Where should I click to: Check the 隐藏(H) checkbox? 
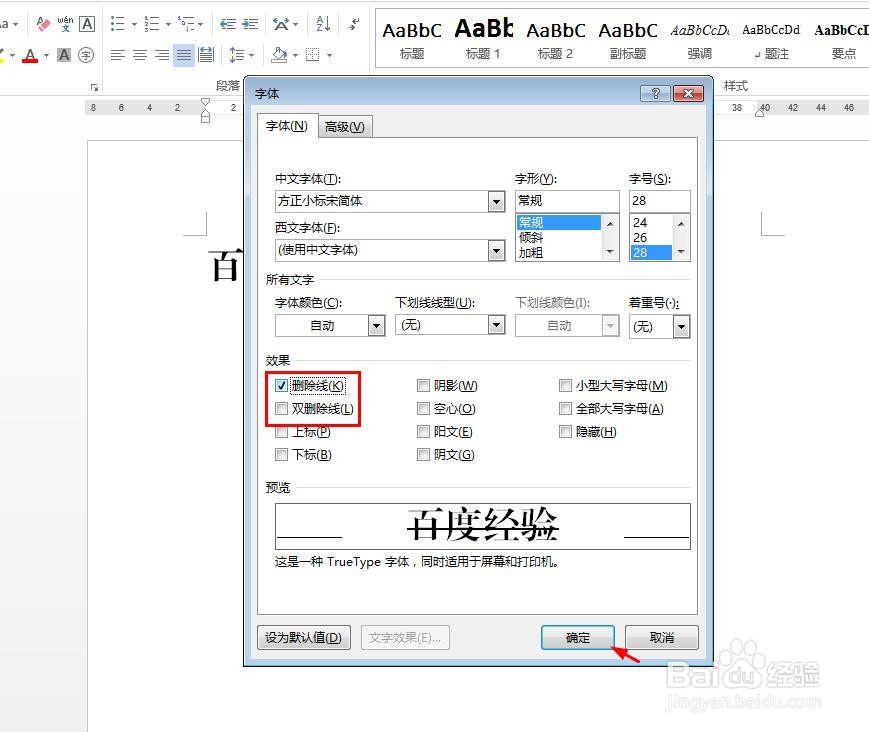(565, 432)
